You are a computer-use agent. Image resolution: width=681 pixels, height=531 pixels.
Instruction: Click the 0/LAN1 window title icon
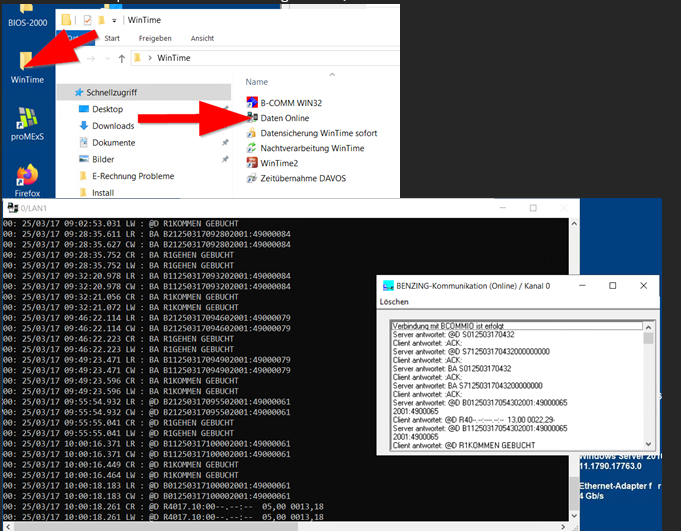coord(13,208)
